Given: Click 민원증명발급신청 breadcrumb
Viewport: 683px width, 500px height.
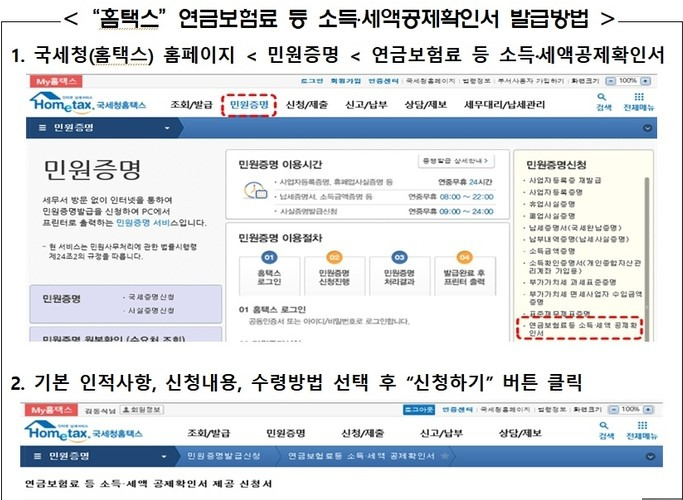Looking at the screenshot, I should (223, 456).
